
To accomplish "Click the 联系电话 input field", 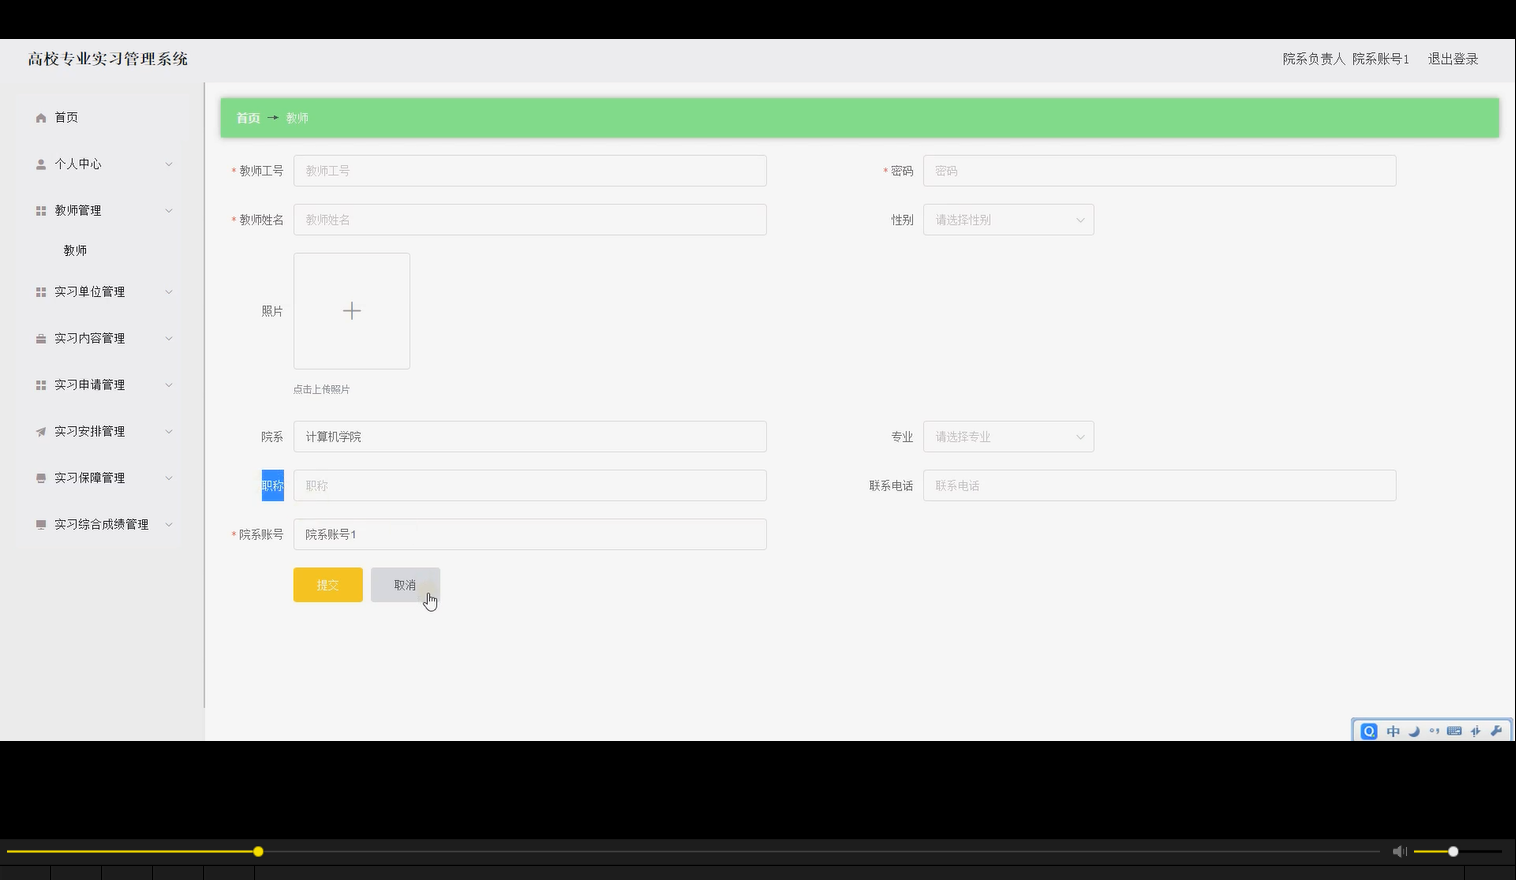I will [x=1159, y=486].
